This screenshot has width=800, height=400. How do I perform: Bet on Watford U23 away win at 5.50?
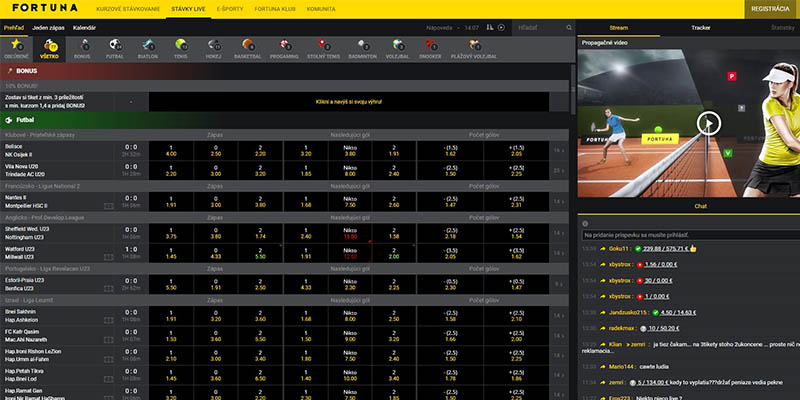[x=260, y=253]
